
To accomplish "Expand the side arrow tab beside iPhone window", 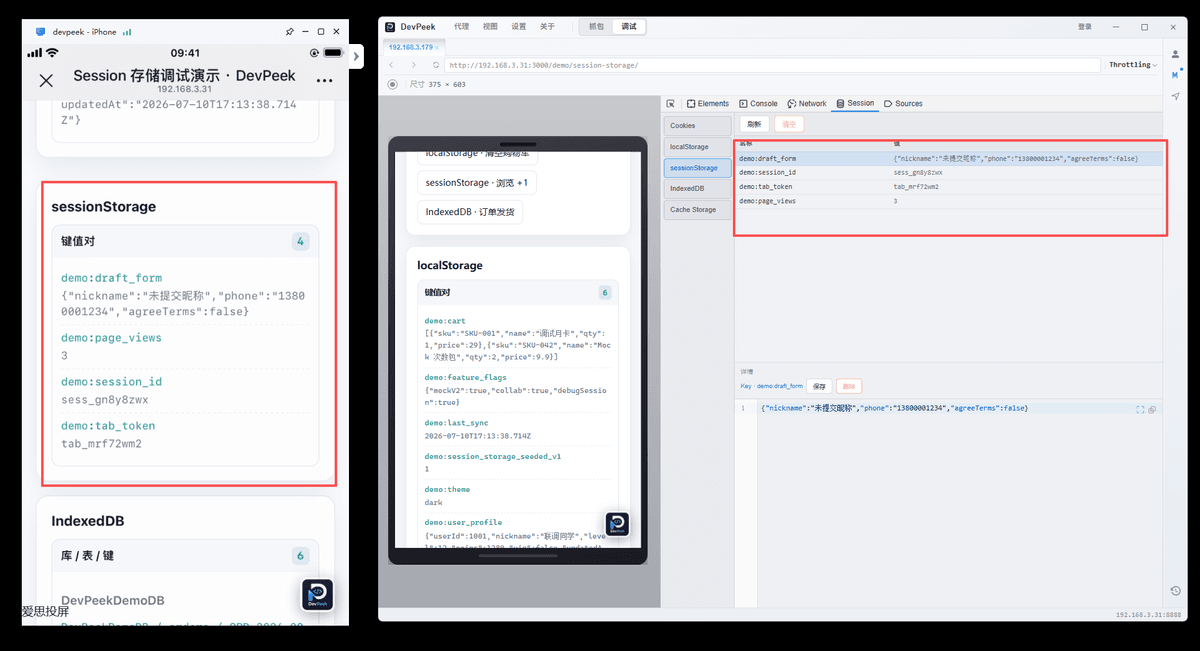I will pos(356,58).
